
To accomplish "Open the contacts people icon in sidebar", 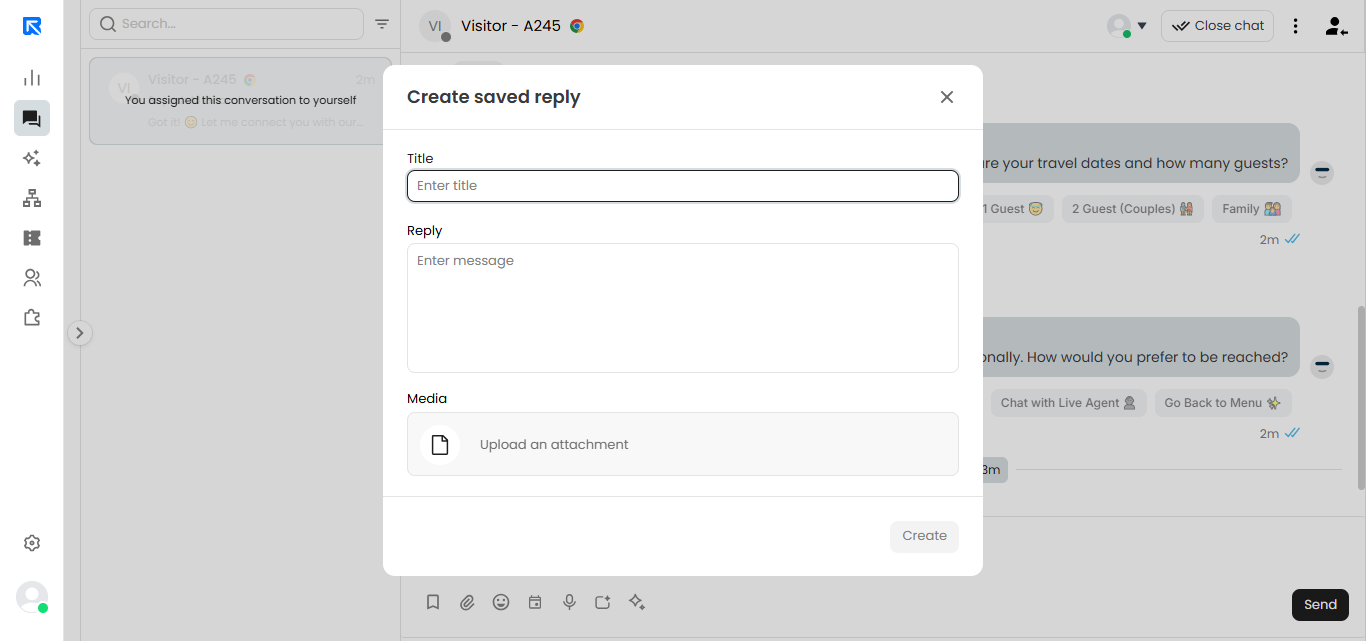I will click(x=32, y=278).
